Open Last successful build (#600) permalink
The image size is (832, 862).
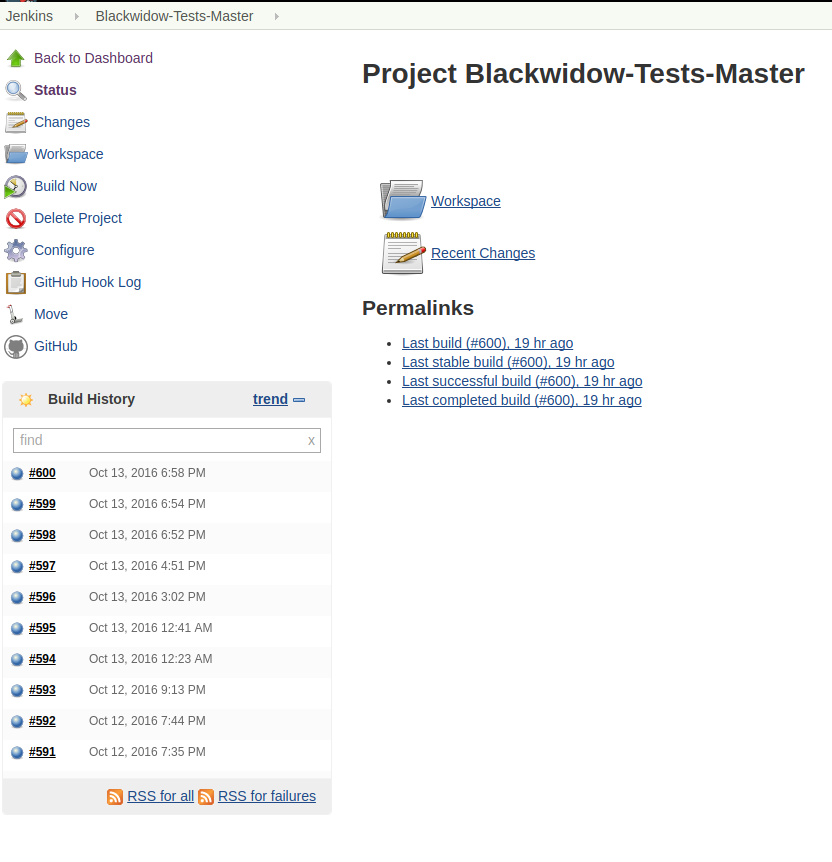[x=522, y=381]
